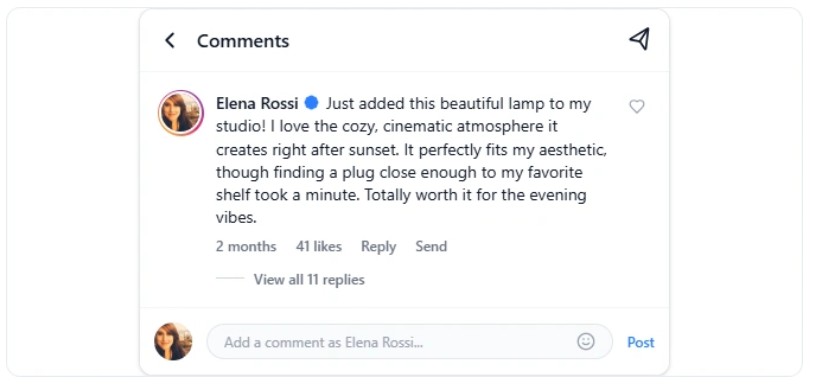Click the Post button
Image resolution: width=823 pixels, height=385 pixels.
pos(641,343)
